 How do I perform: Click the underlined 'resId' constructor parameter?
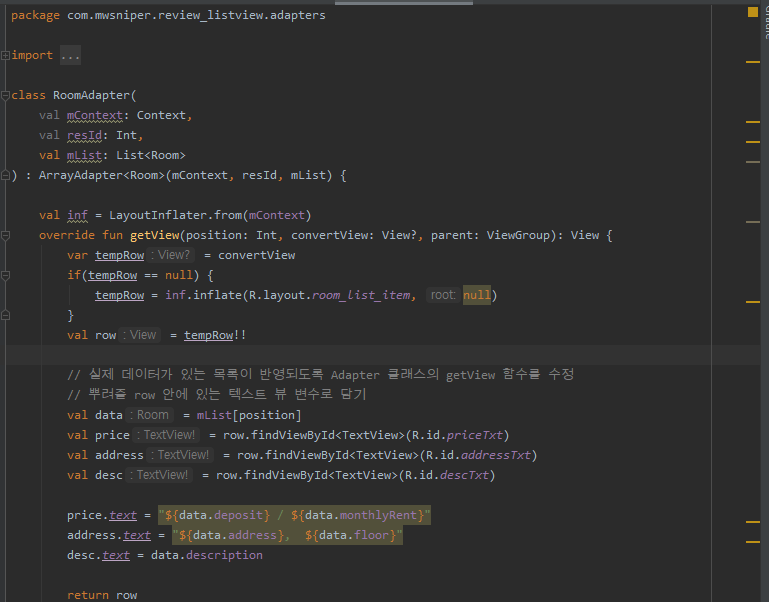(84, 135)
